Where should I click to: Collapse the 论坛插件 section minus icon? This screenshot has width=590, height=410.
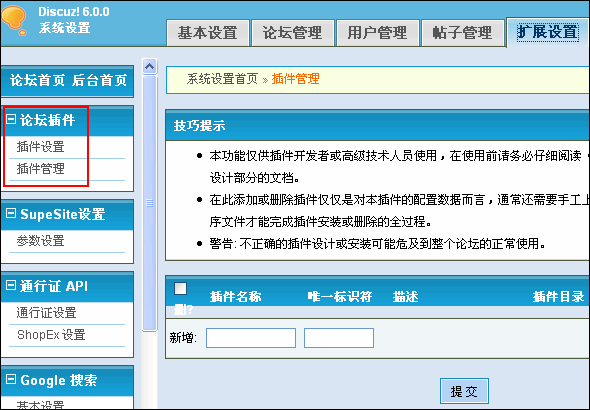11,119
